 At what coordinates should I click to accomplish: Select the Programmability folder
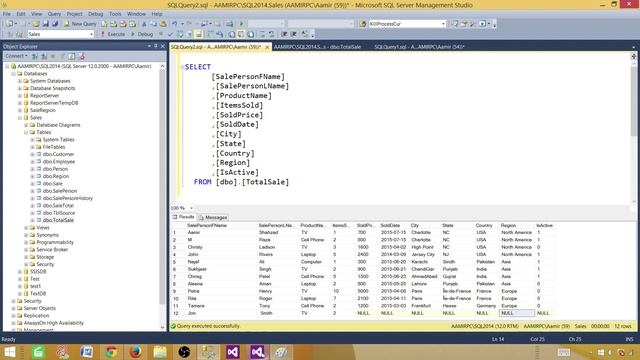pyautogui.click(x=55, y=242)
